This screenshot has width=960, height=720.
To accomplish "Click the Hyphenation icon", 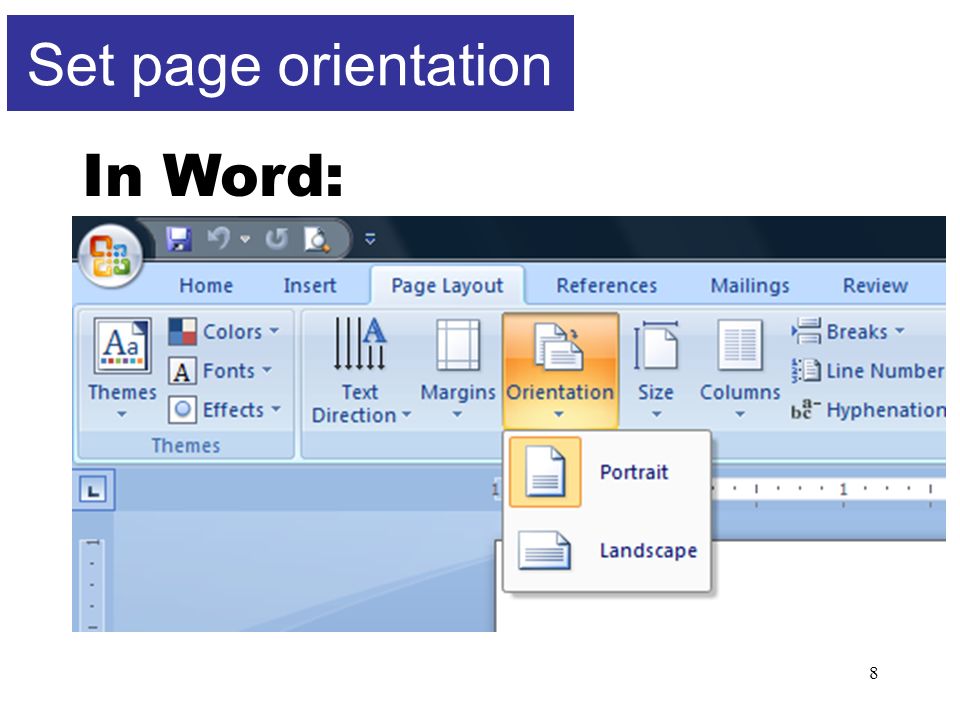I will [x=806, y=410].
